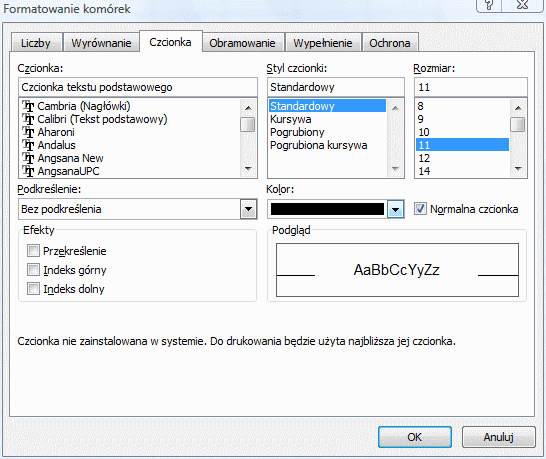Confirm with the OK button
The width and height of the screenshot is (546, 459).
pyautogui.click(x=415, y=437)
